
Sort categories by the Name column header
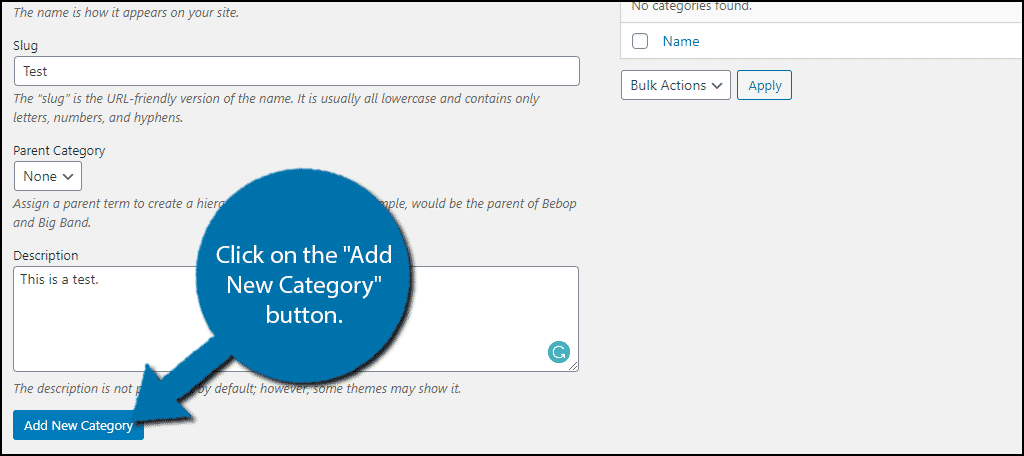[680, 41]
